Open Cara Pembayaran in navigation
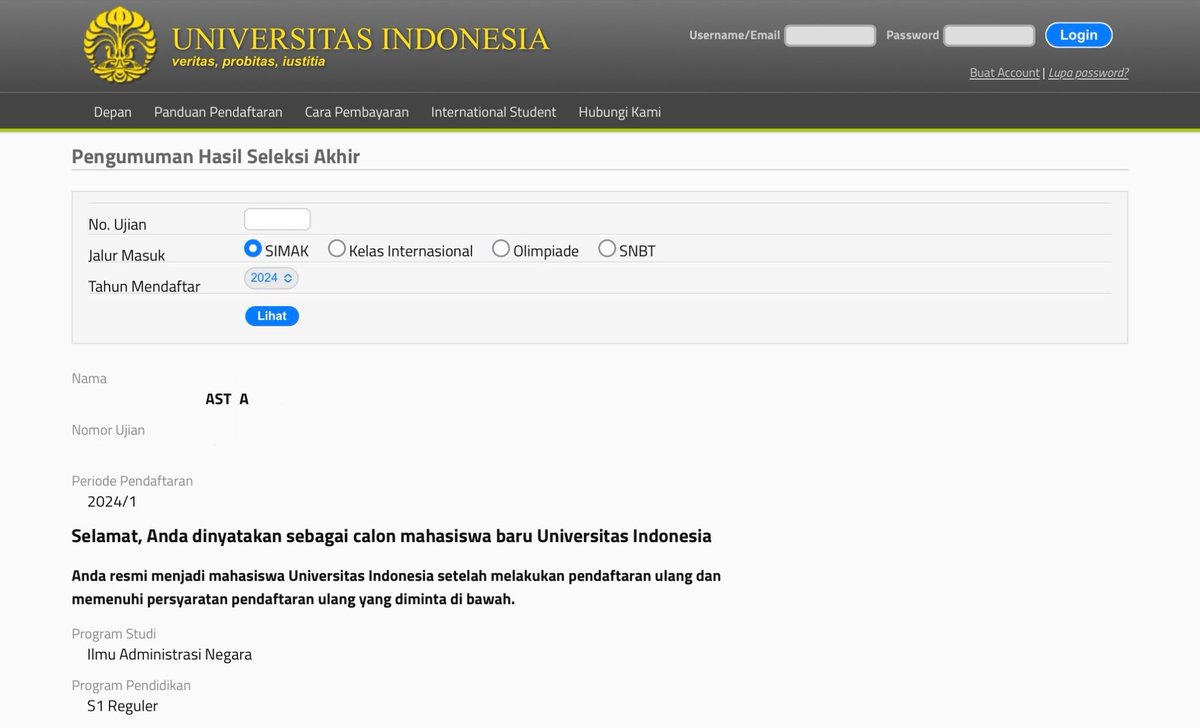The width and height of the screenshot is (1200, 728). 357,112
